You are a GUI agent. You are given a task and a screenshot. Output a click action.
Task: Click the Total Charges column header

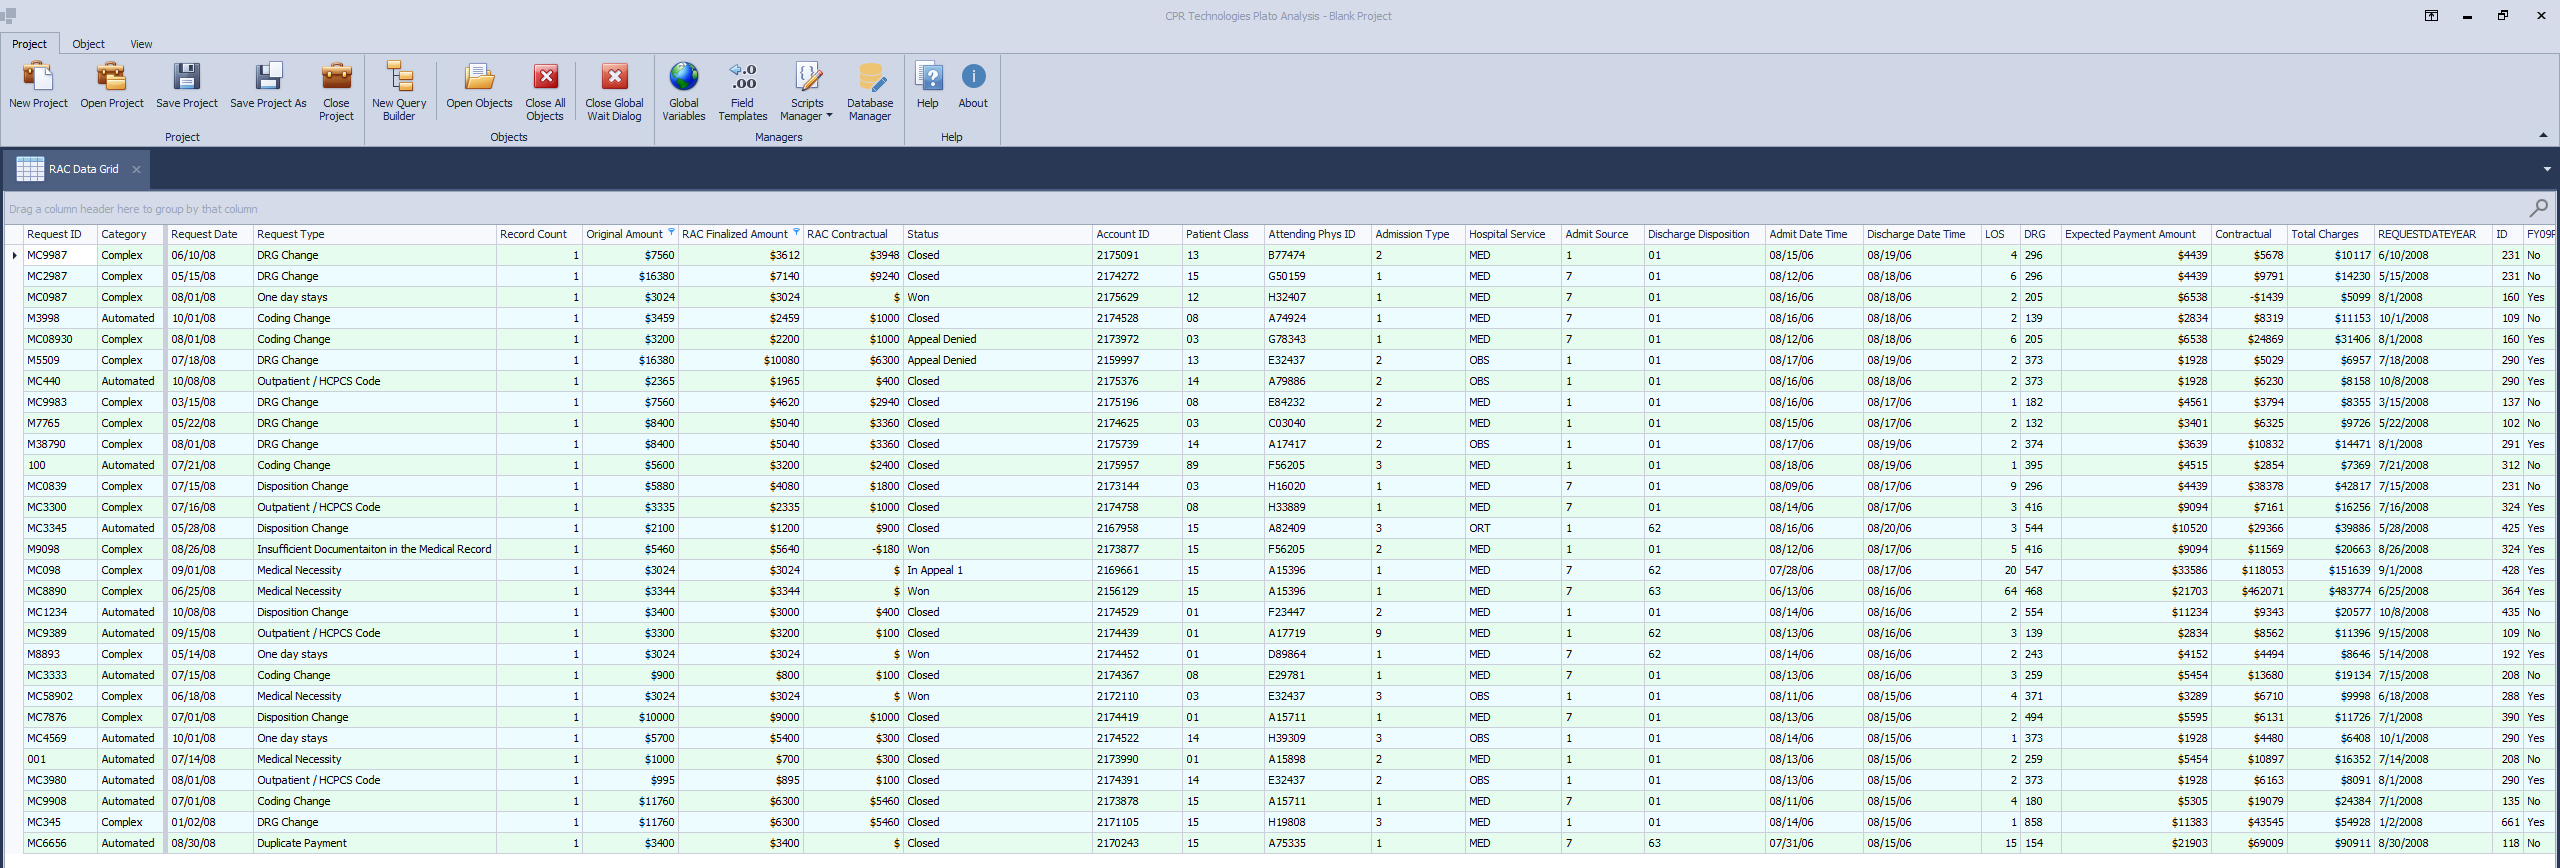(x=2331, y=234)
